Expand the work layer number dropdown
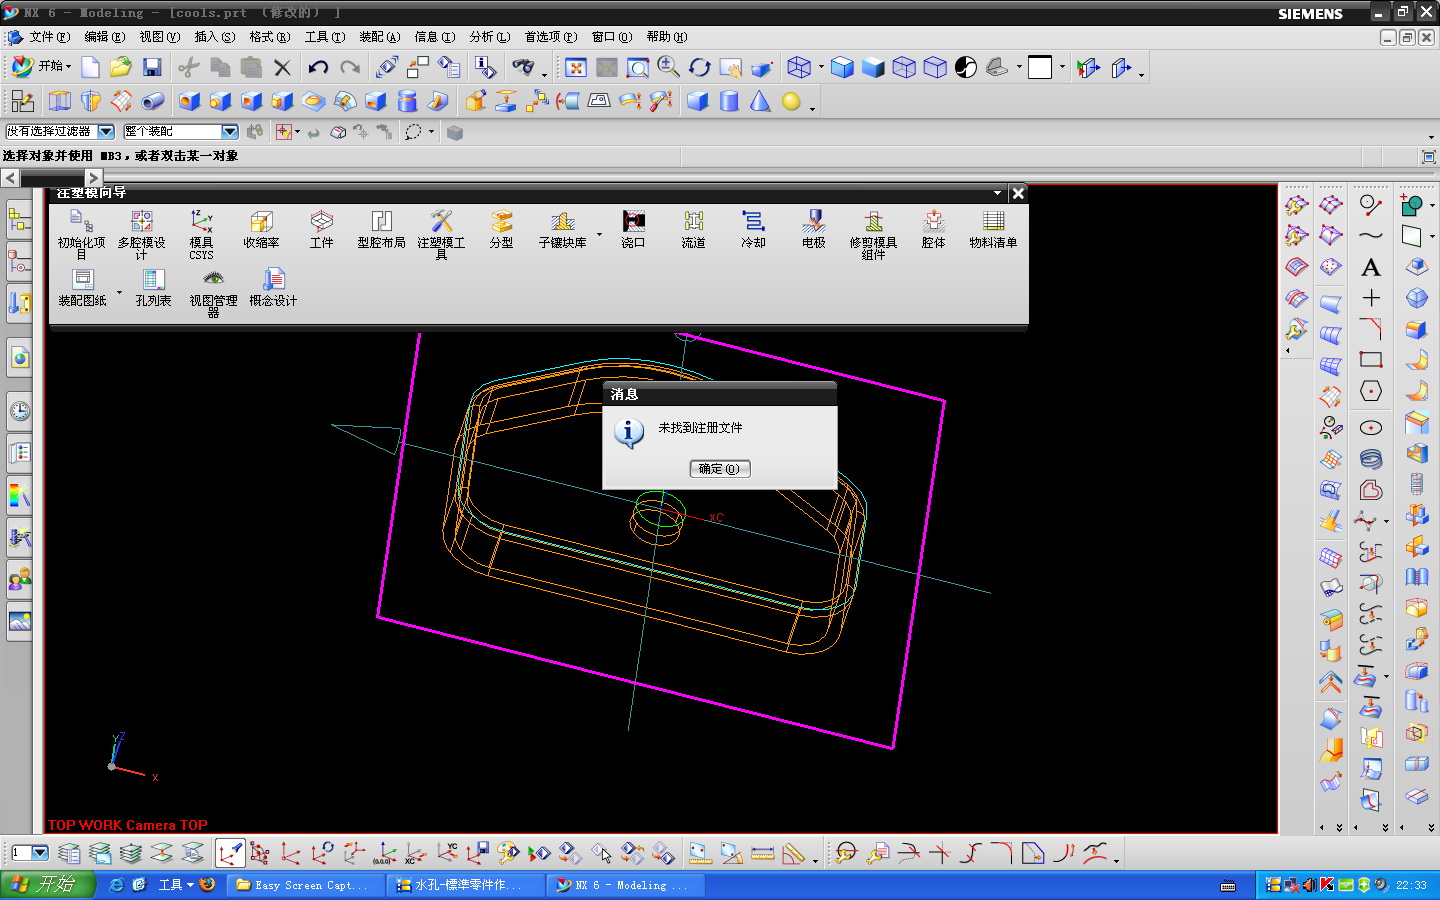1440x900 pixels. 40,853
